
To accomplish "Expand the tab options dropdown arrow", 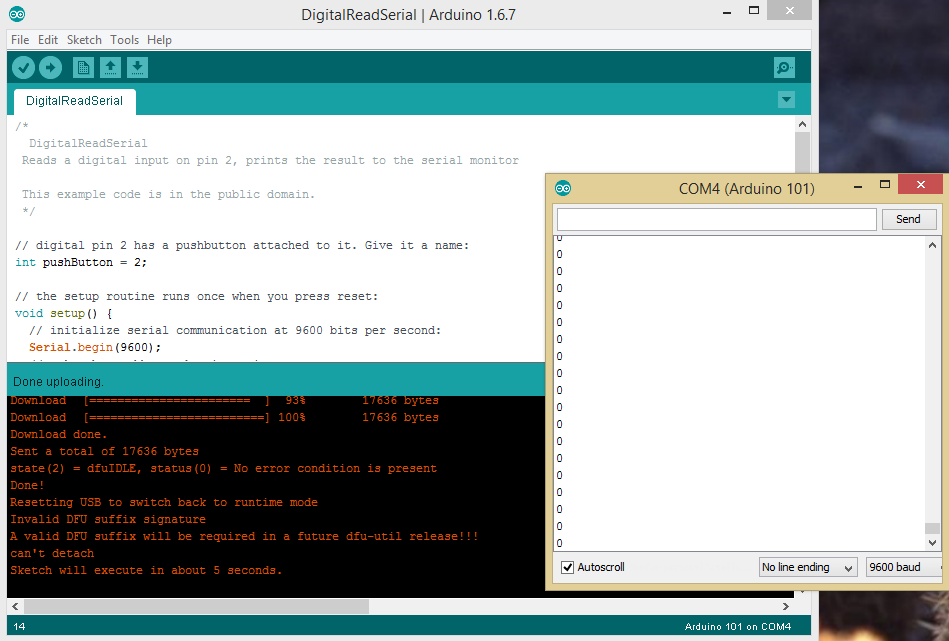I will pyautogui.click(x=786, y=100).
